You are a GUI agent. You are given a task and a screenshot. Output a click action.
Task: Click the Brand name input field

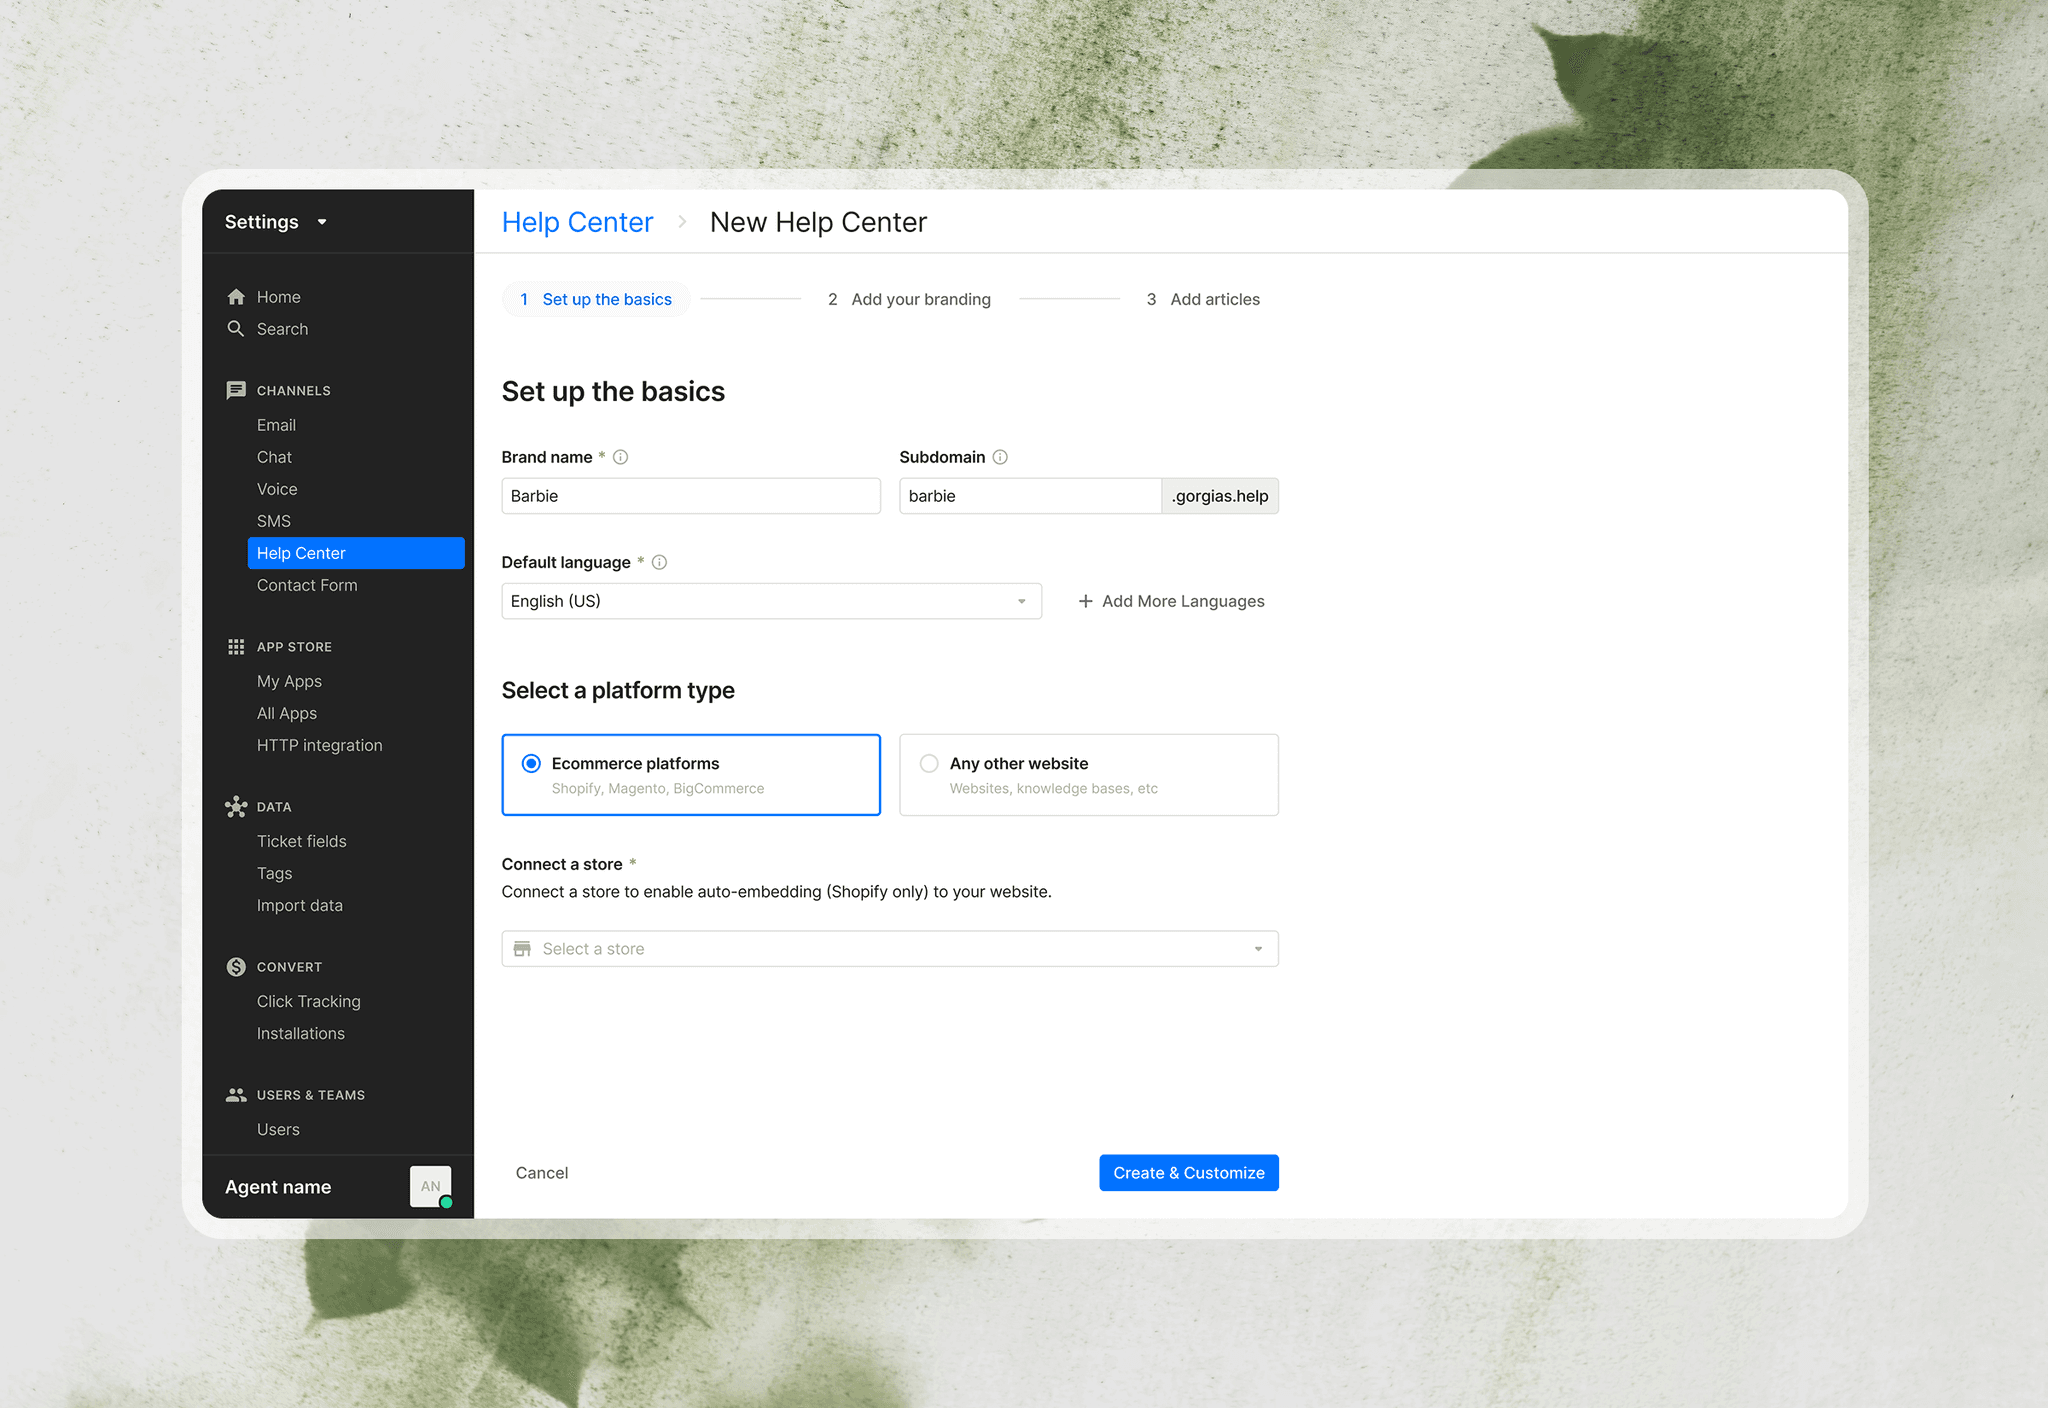[x=690, y=496]
